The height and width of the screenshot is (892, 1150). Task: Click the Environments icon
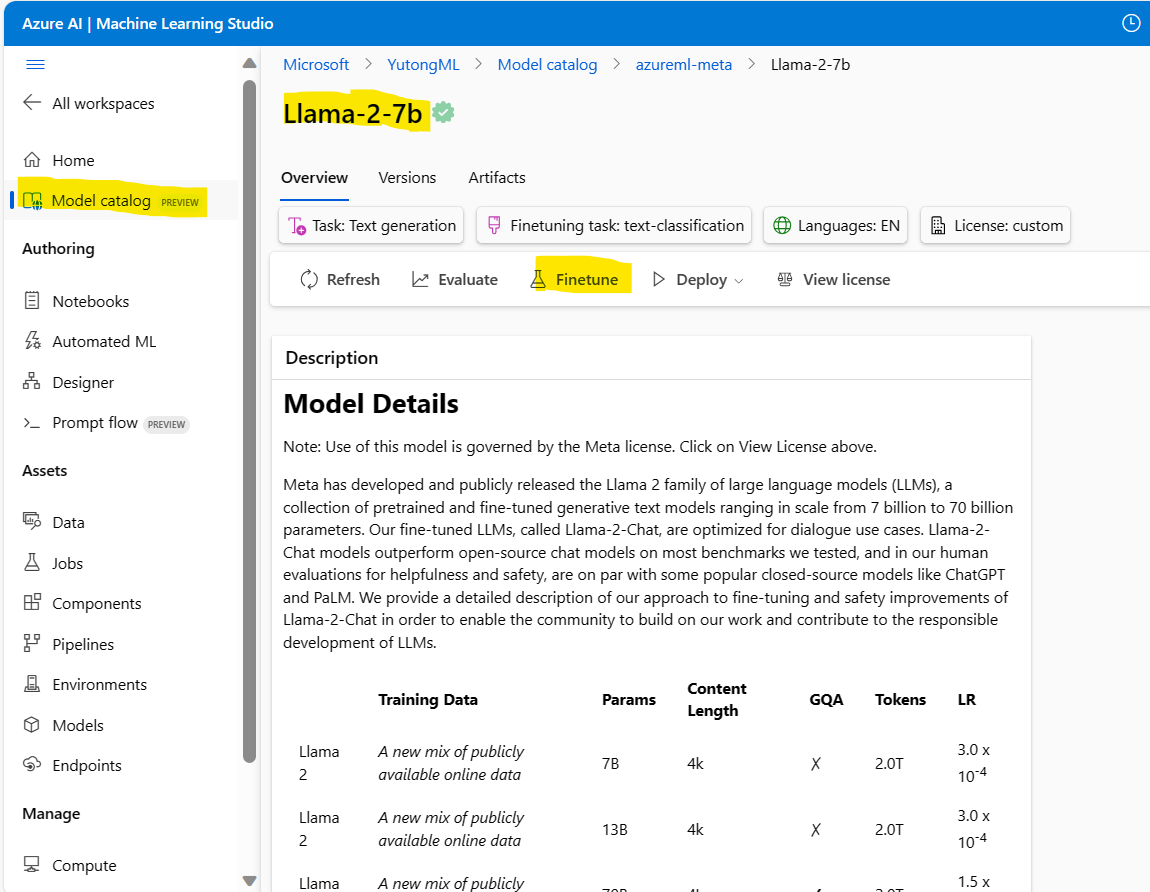point(32,684)
